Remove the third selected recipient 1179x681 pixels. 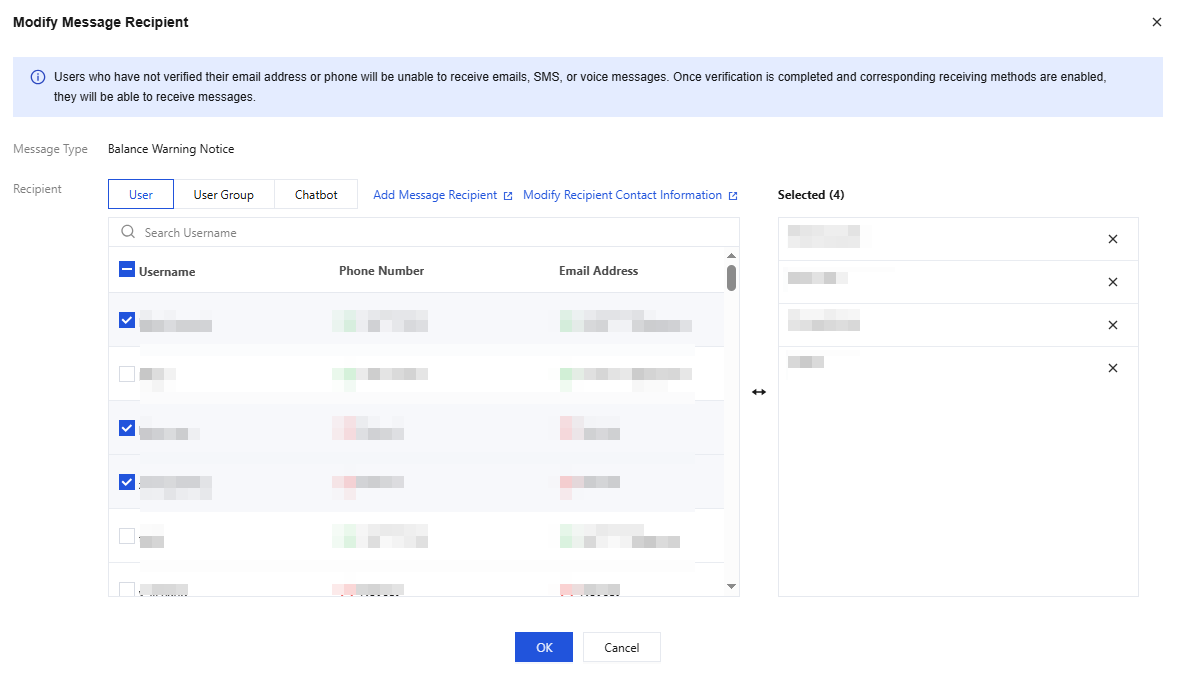(x=1113, y=325)
